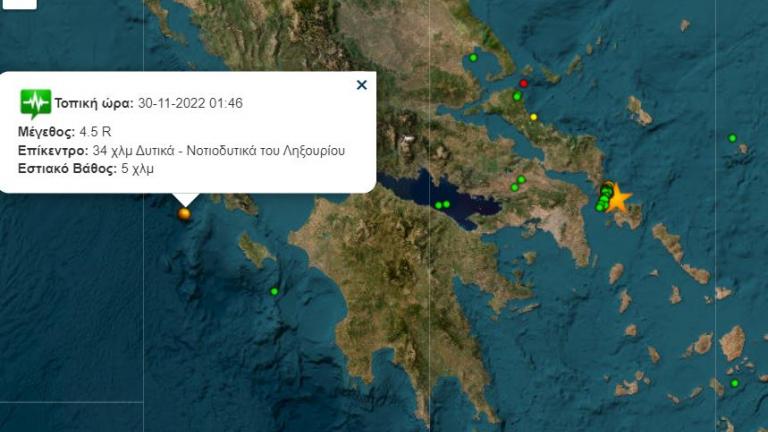Screen dimensions: 768x432
Task: Select green marker in sea south of Zakynthos
Action: pos(274,291)
